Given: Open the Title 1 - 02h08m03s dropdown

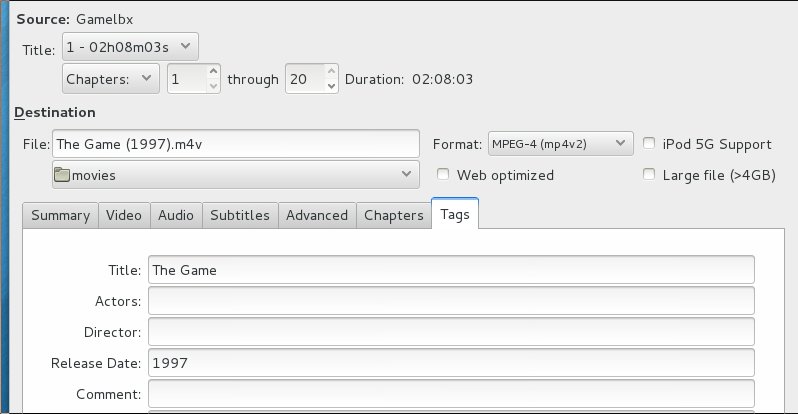Looking at the screenshot, I should tap(130, 47).
